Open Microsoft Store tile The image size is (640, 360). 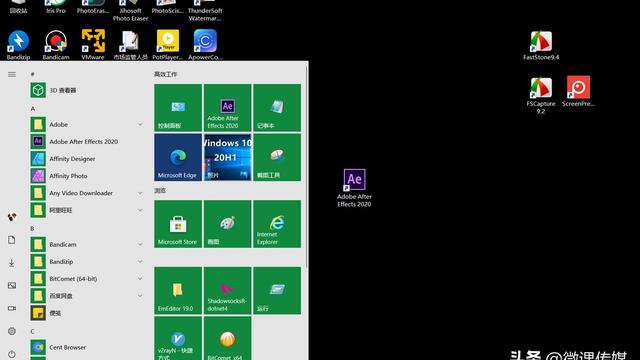pyautogui.click(x=178, y=224)
